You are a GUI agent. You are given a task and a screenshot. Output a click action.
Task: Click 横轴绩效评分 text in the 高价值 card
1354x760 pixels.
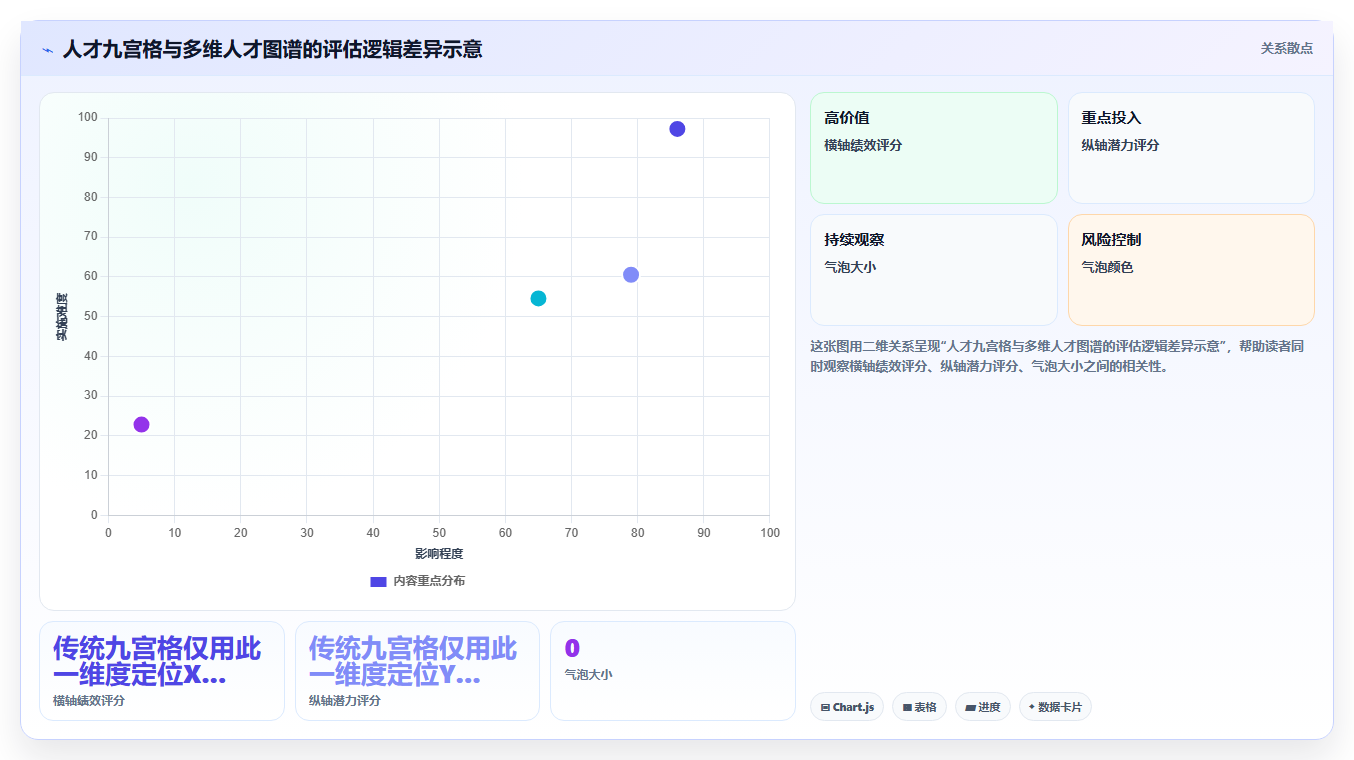coord(863,145)
